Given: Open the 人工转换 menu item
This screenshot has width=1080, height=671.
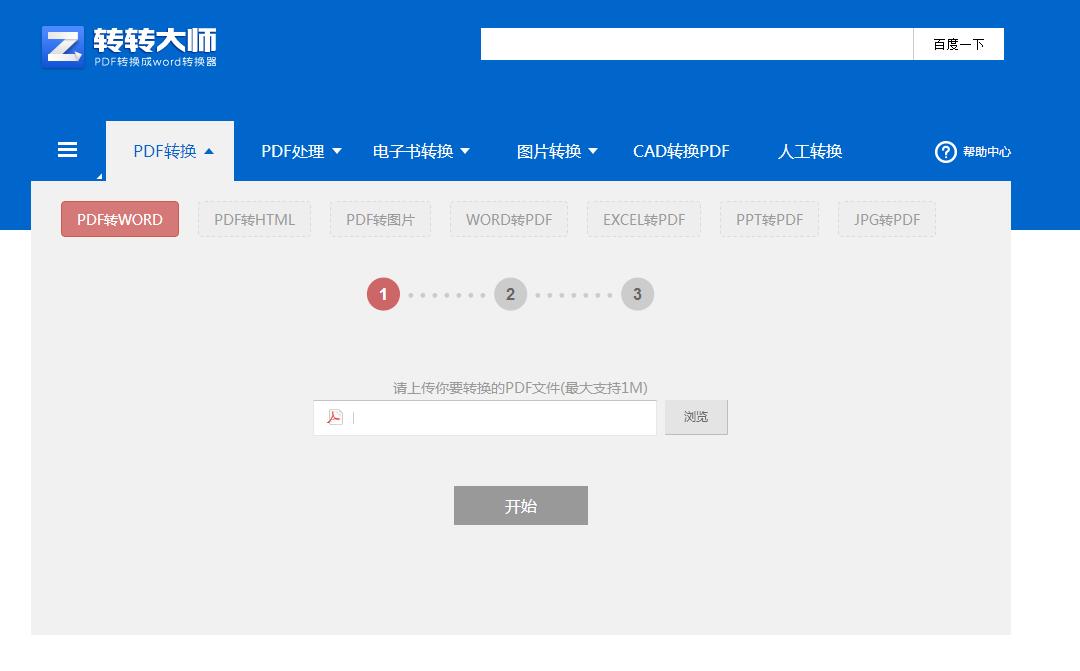Looking at the screenshot, I should [x=809, y=150].
